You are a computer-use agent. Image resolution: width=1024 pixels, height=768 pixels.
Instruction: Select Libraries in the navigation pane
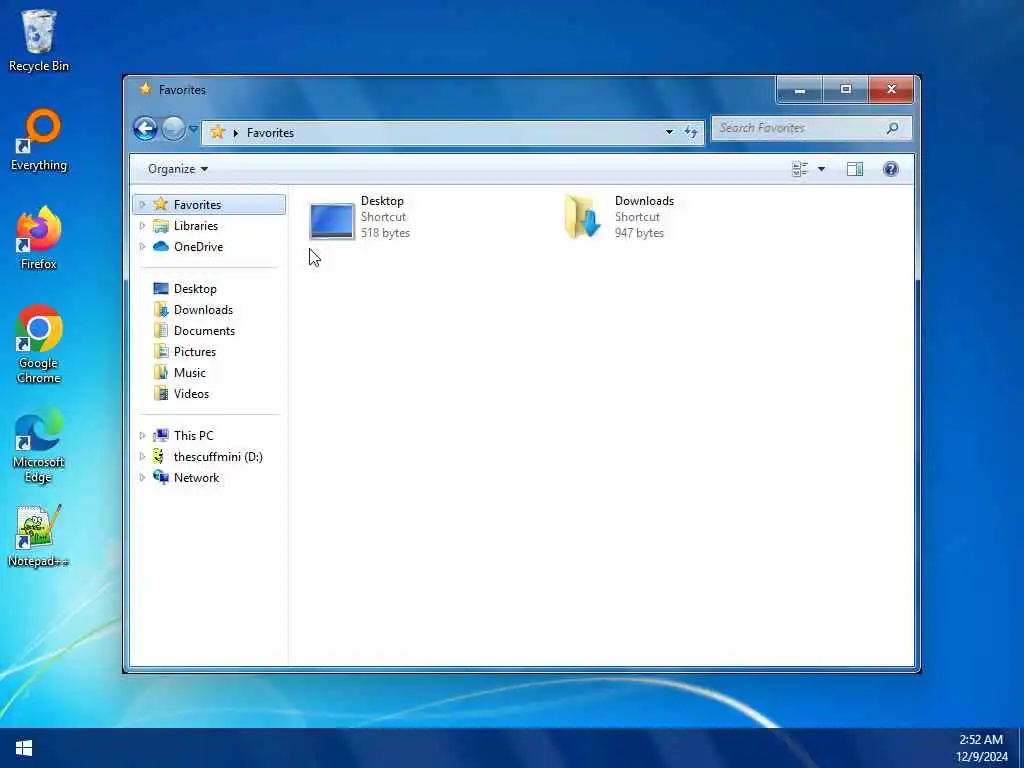(x=196, y=226)
